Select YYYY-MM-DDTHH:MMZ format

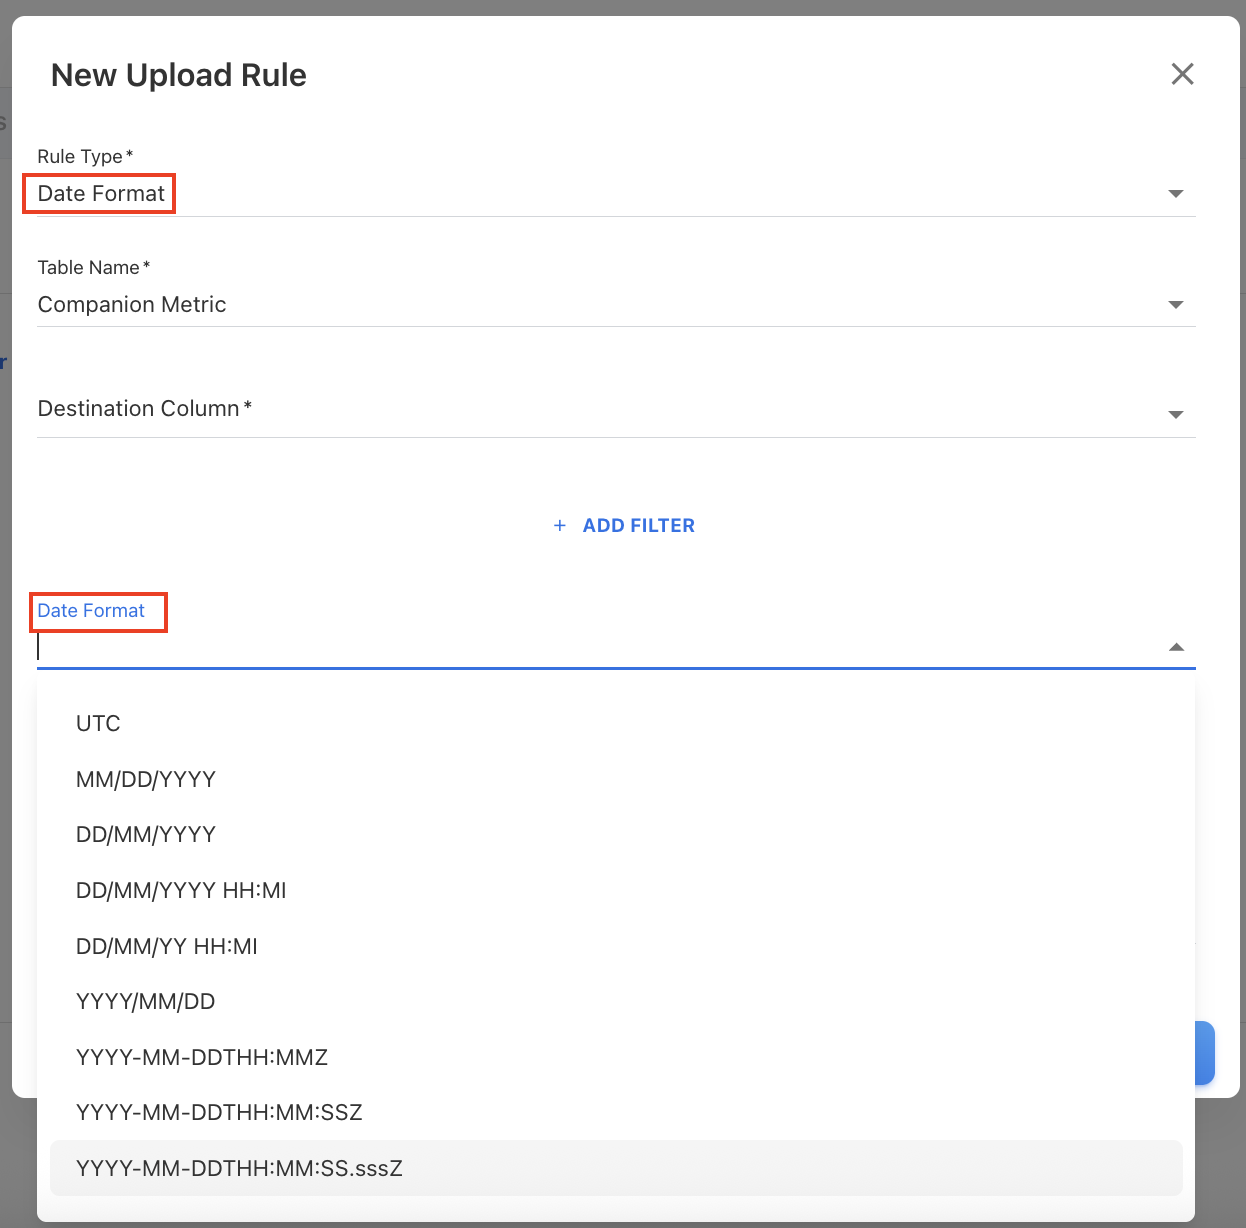click(x=202, y=1057)
